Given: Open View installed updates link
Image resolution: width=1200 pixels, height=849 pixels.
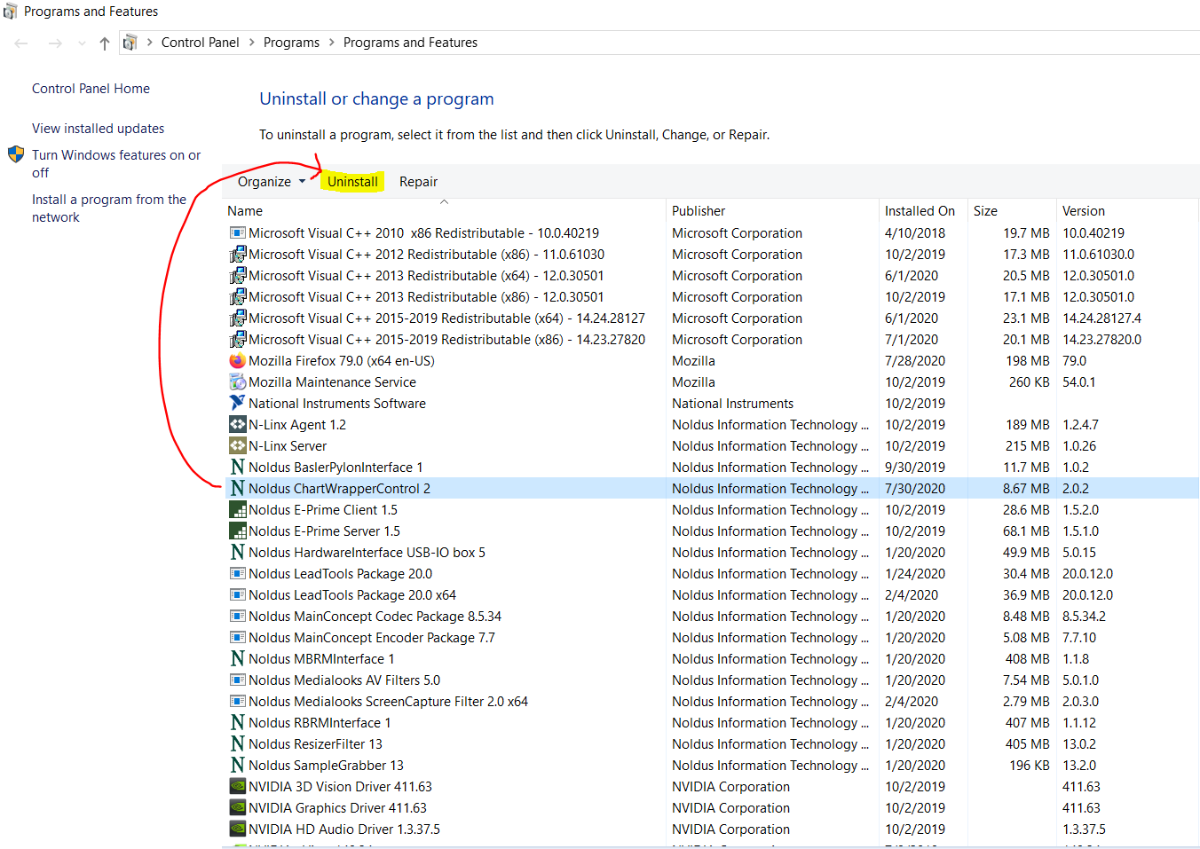Looking at the screenshot, I should 98,129.
